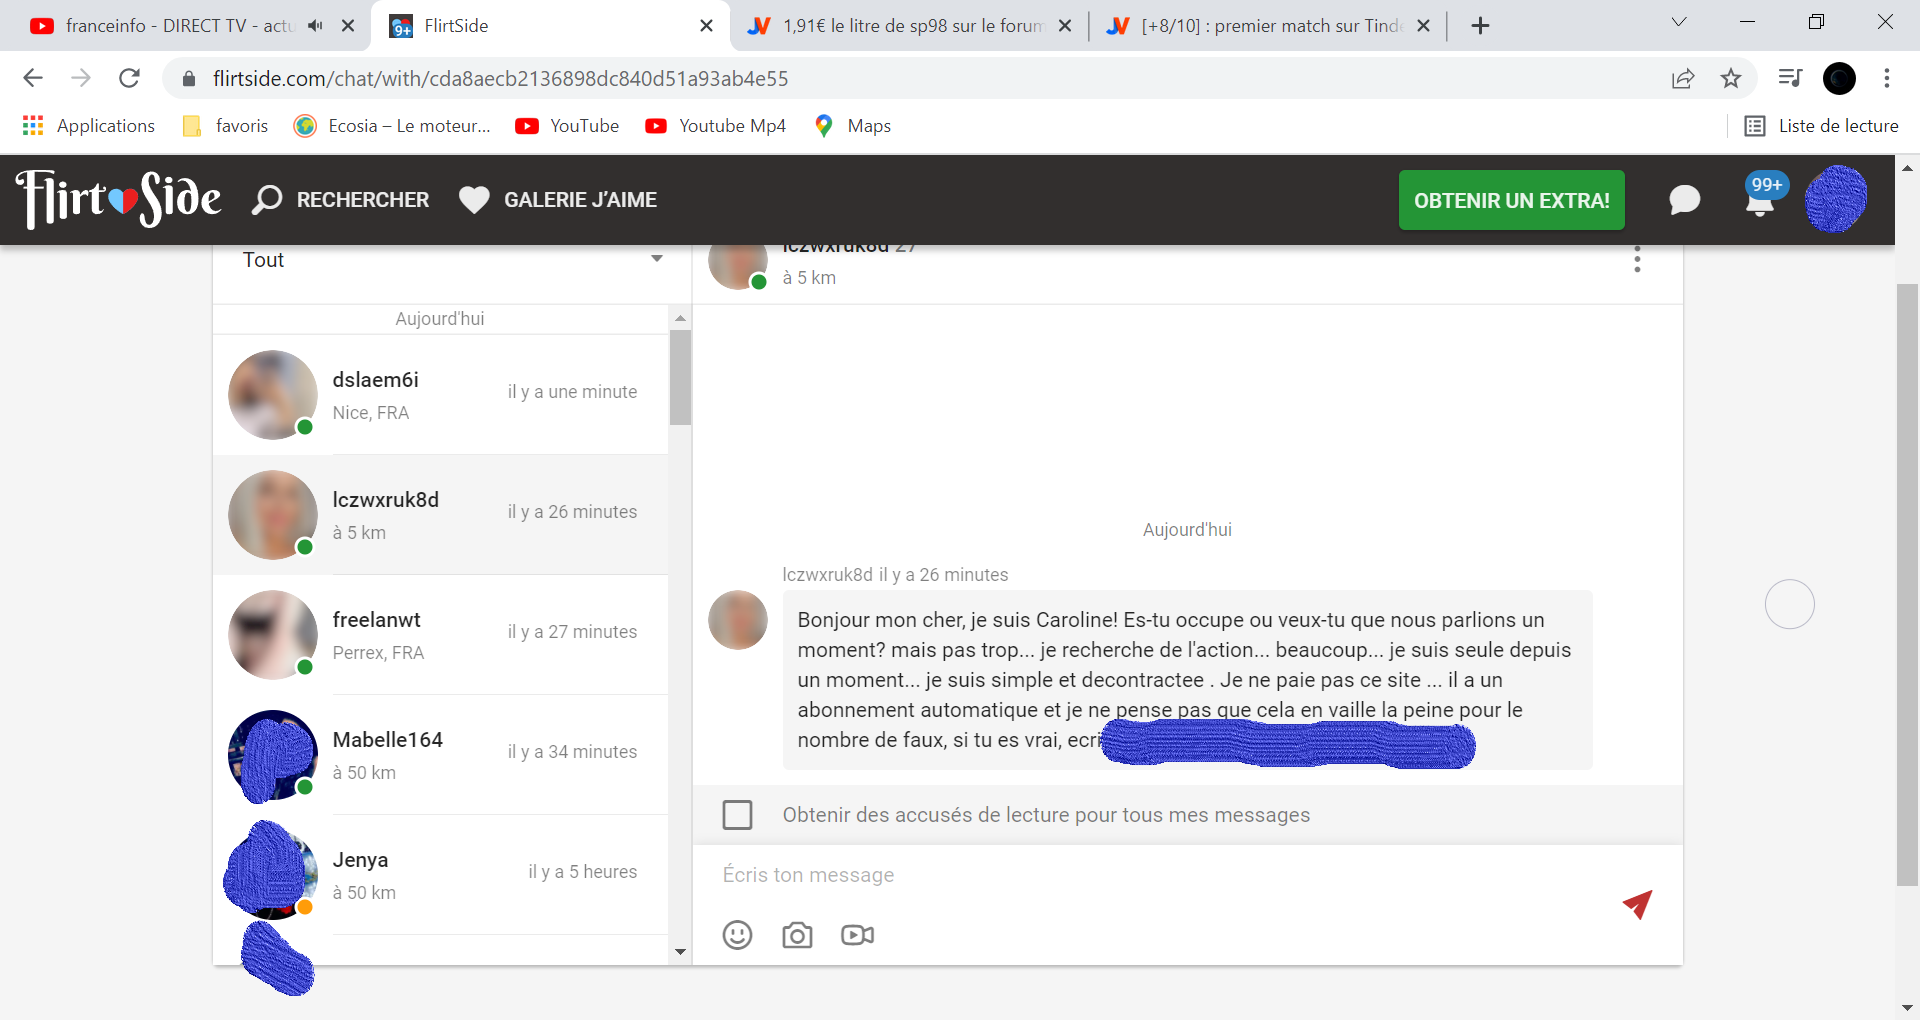Viewport: 1920px width, 1020px height.
Task: Click the share page icon in address bar
Action: 1683,78
